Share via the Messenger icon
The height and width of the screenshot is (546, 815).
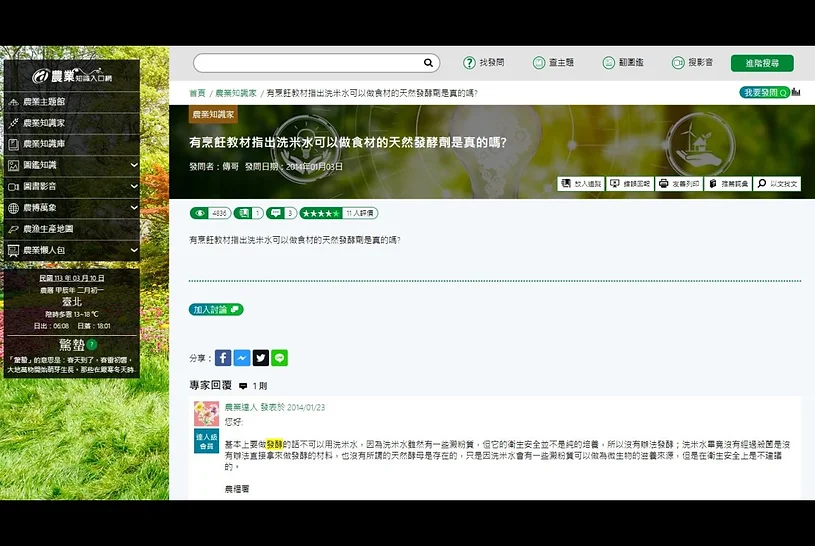coord(242,358)
